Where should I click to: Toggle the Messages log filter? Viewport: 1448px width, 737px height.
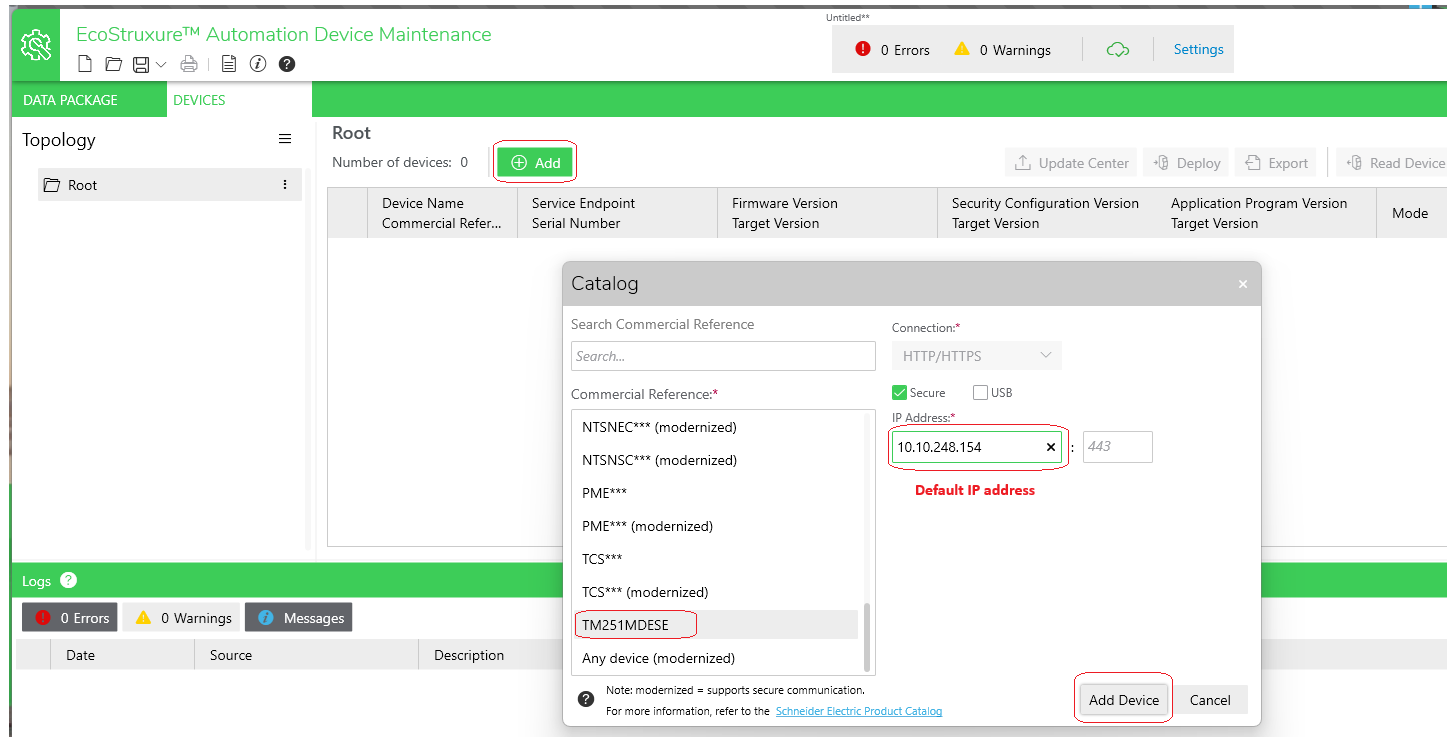coord(298,618)
